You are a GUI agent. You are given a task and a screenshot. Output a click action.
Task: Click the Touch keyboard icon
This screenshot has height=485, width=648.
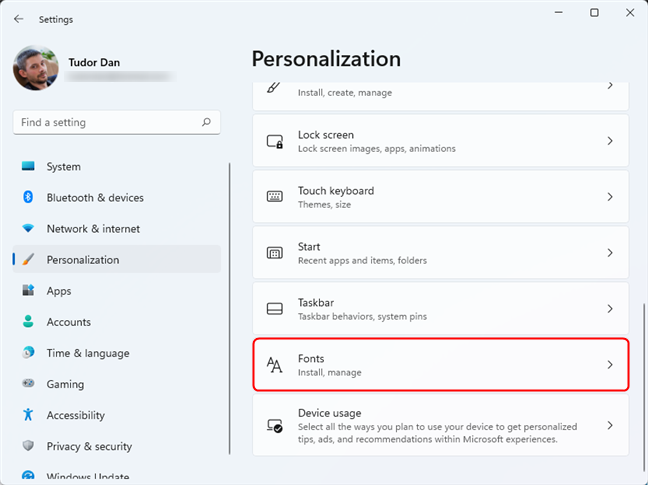pos(275,196)
